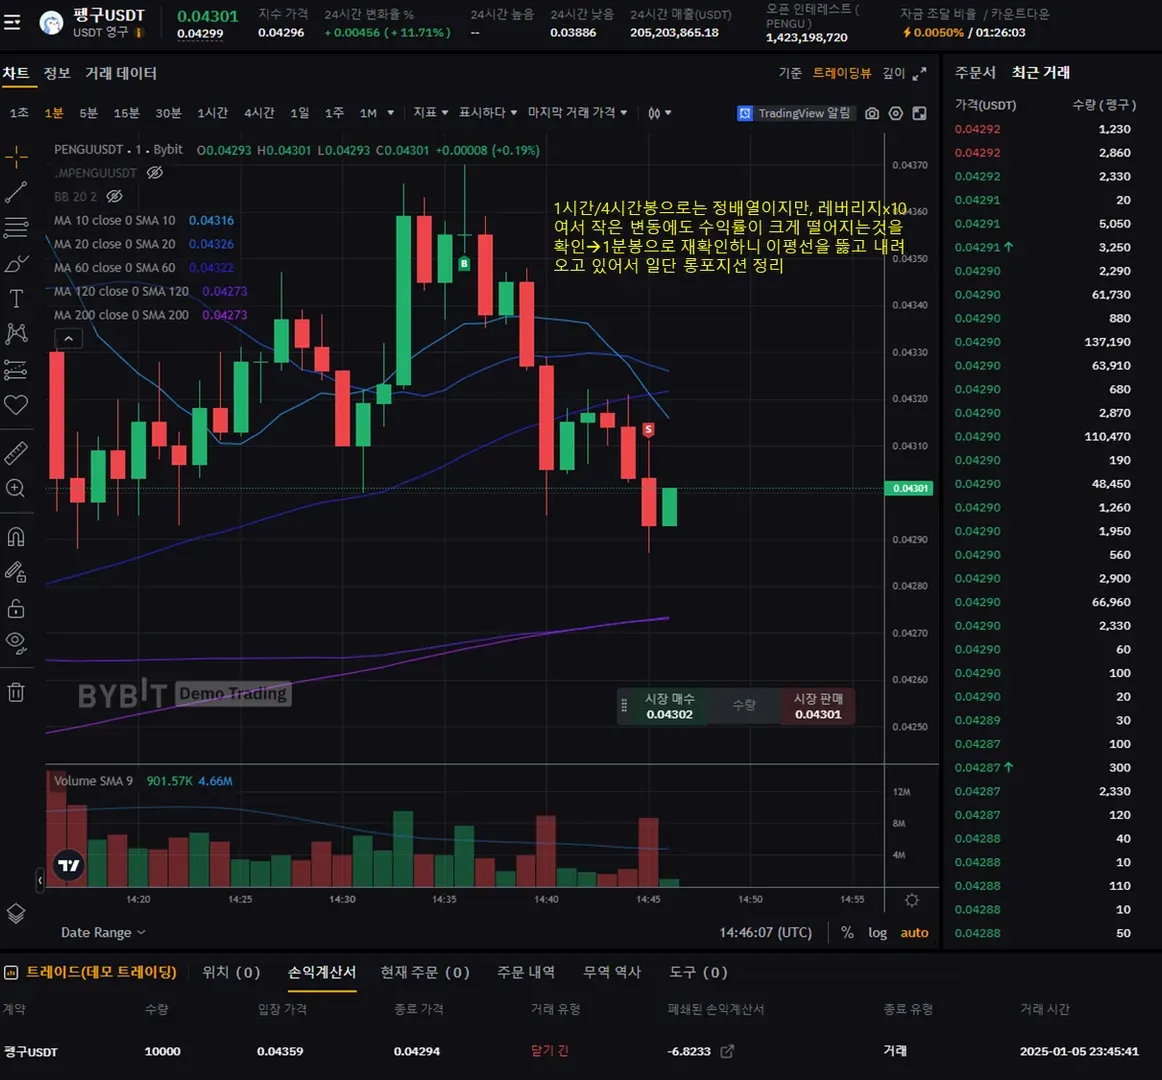Switch to the 현재 주문 (0) tab

(425, 972)
